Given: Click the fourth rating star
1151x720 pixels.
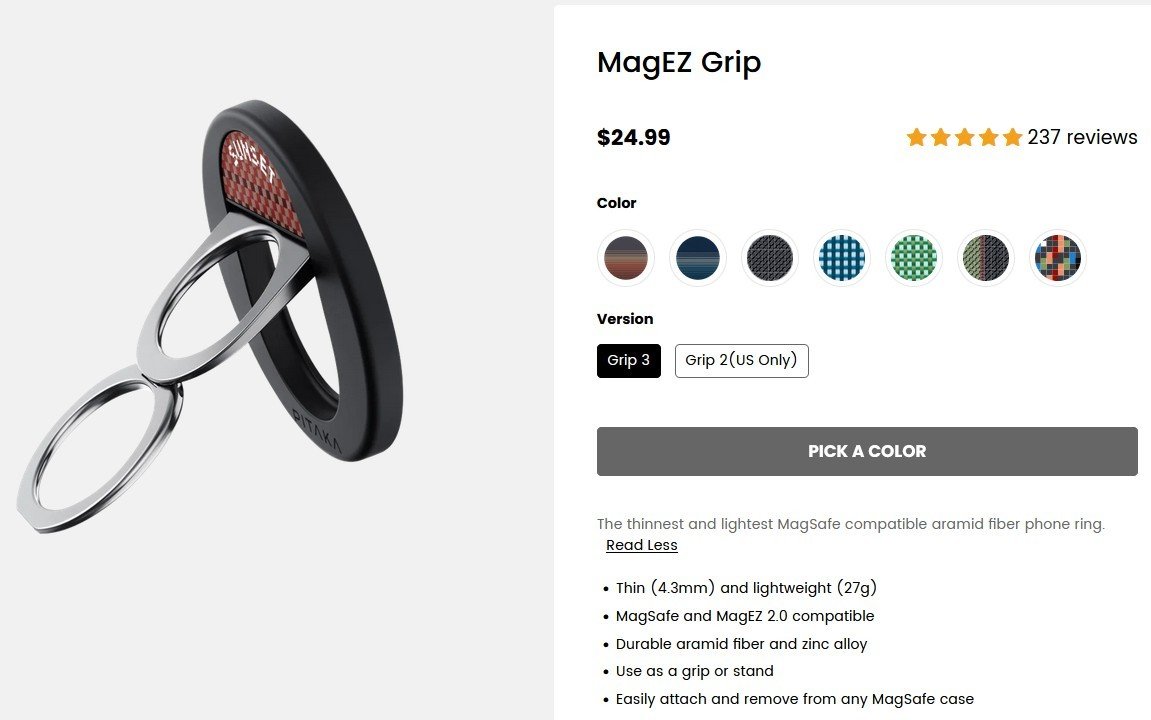Looking at the screenshot, I should tap(989, 137).
